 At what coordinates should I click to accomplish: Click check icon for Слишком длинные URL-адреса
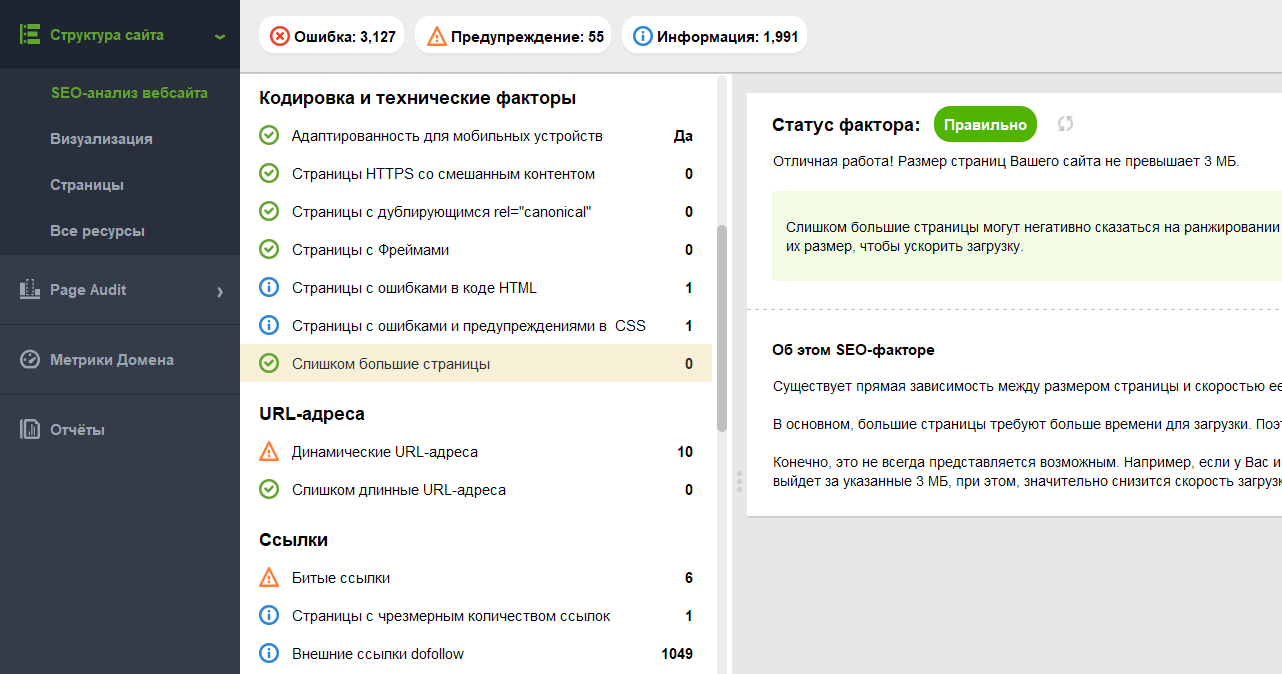(269, 489)
